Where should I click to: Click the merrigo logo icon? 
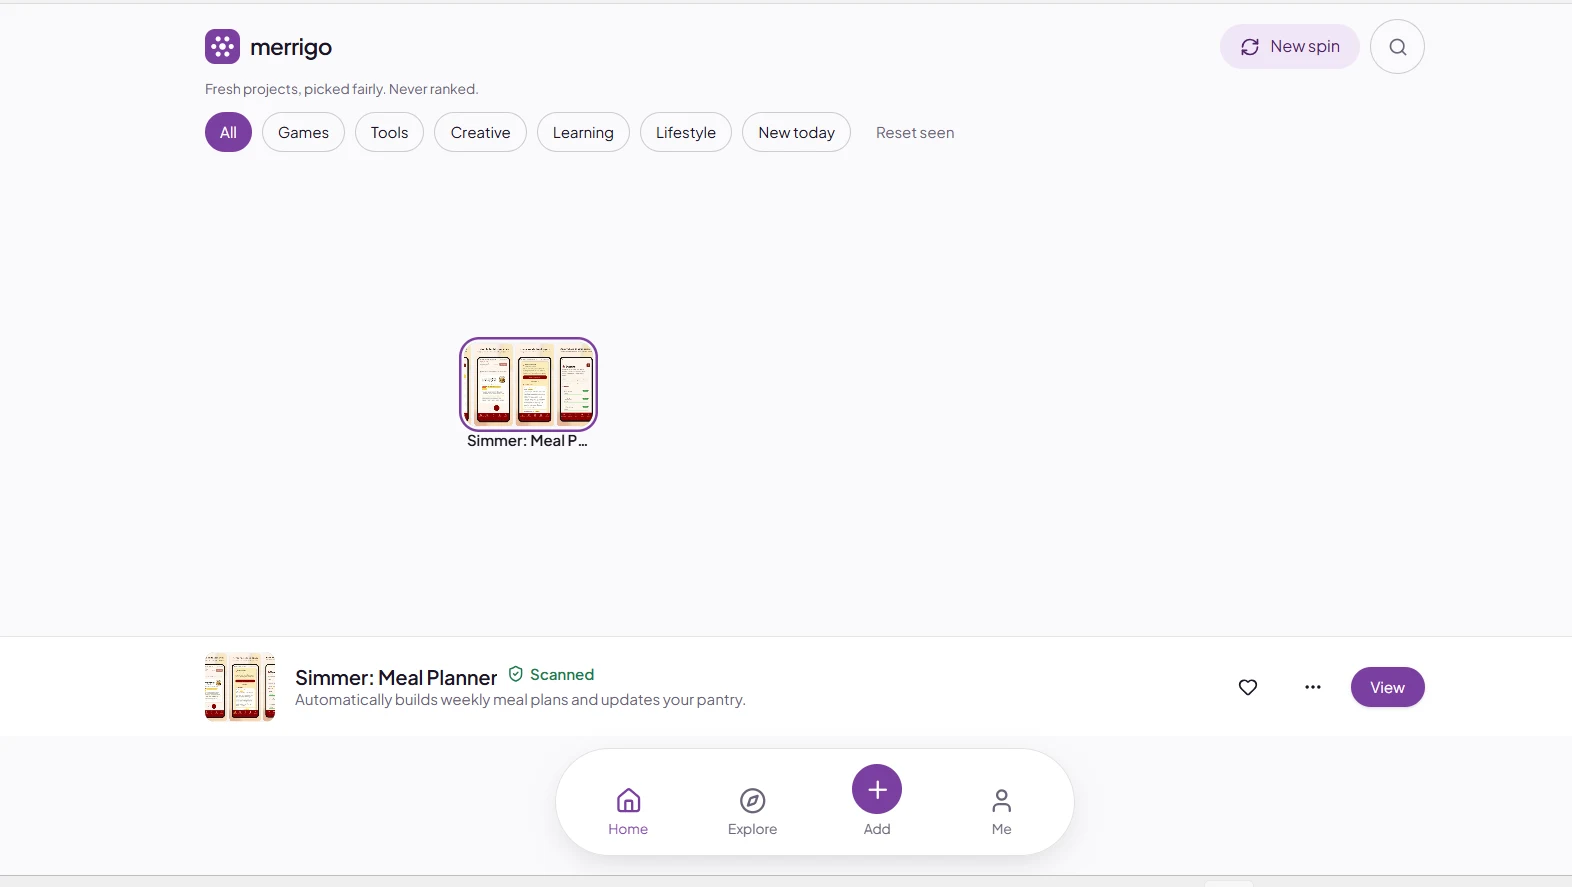click(222, 47)
